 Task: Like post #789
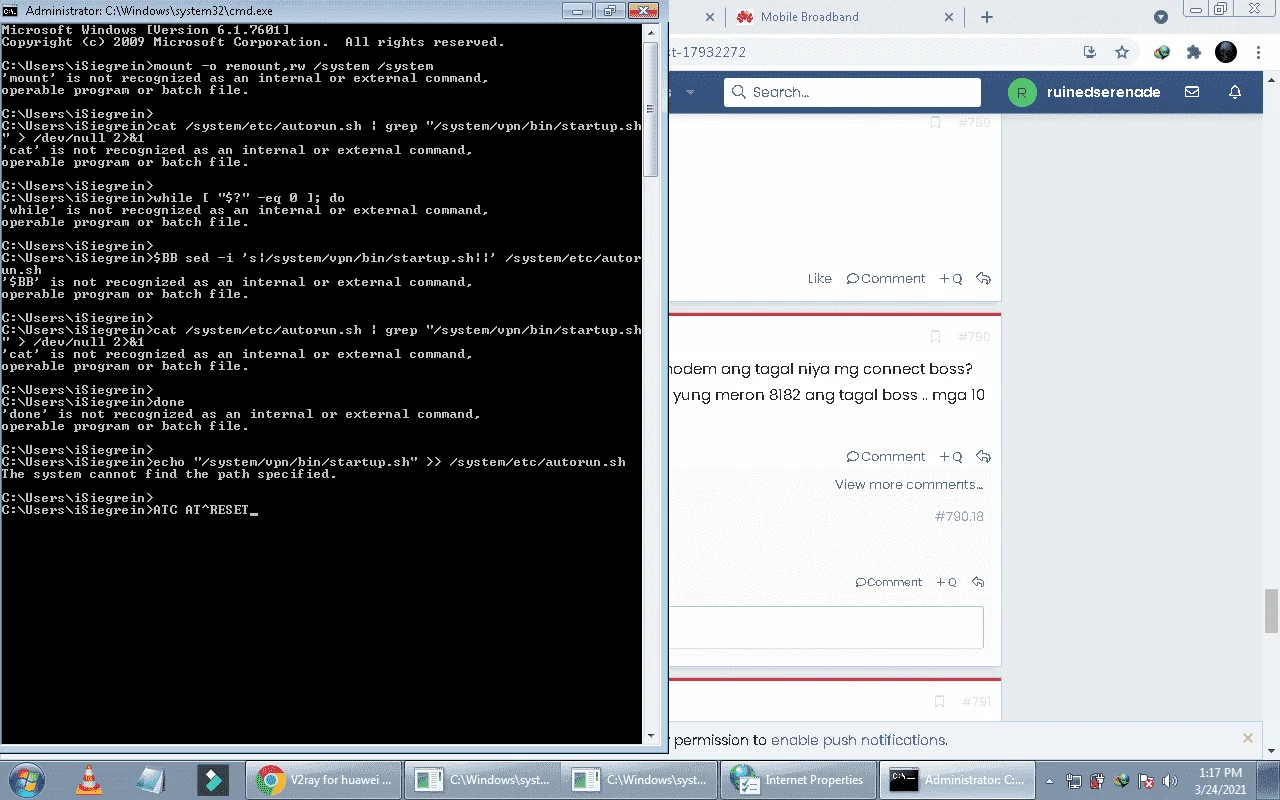[819, 279]
